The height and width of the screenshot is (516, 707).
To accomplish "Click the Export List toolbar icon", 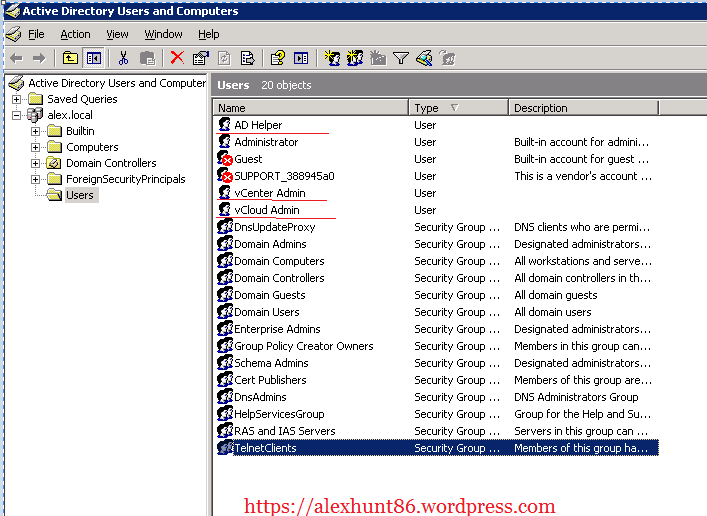I will tap(247, 58).
